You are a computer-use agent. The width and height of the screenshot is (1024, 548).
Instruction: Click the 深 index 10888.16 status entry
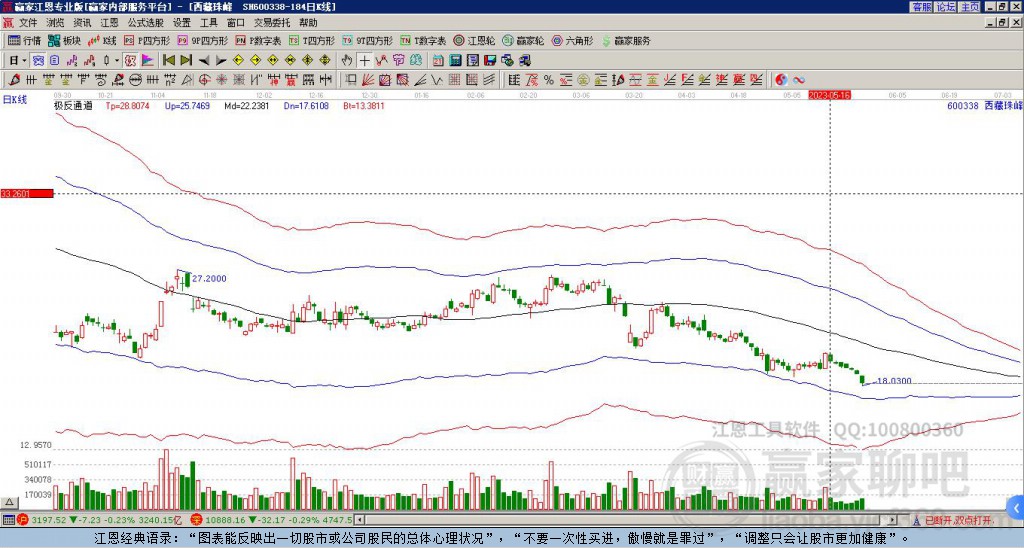pos(271,521)
